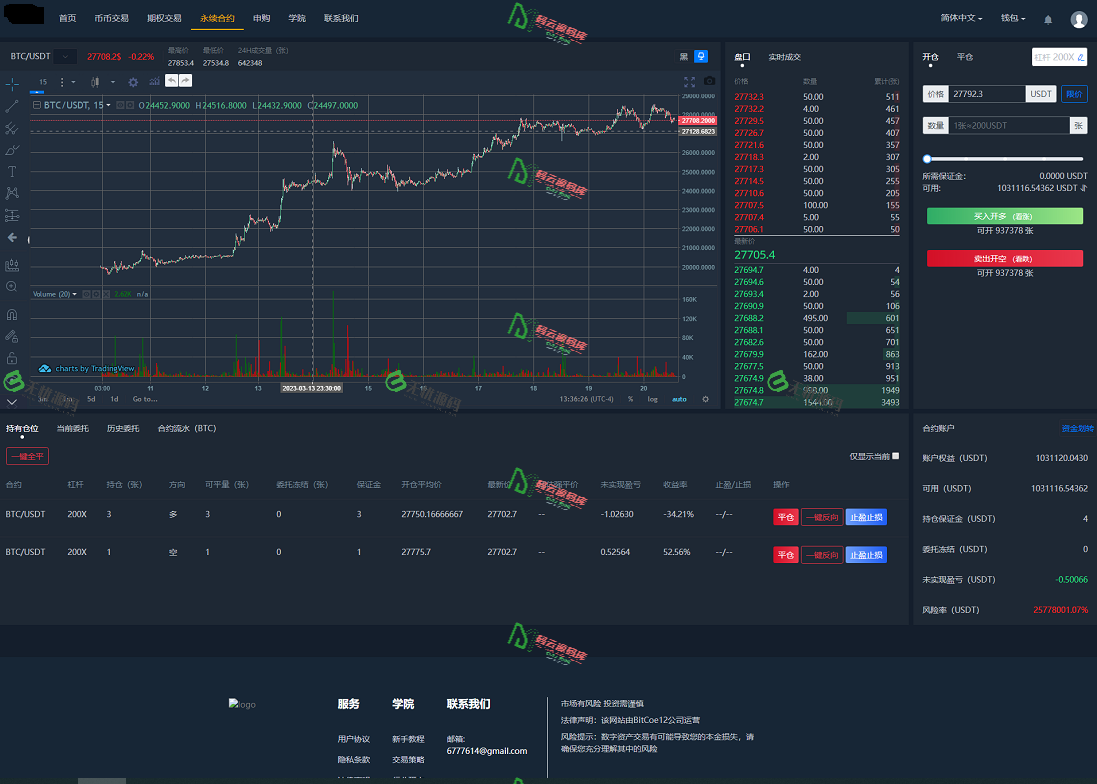This screenshot has height=784, width=1097.
Task: Toggle auto scale on chart
Action: click(x=679, y=399)
